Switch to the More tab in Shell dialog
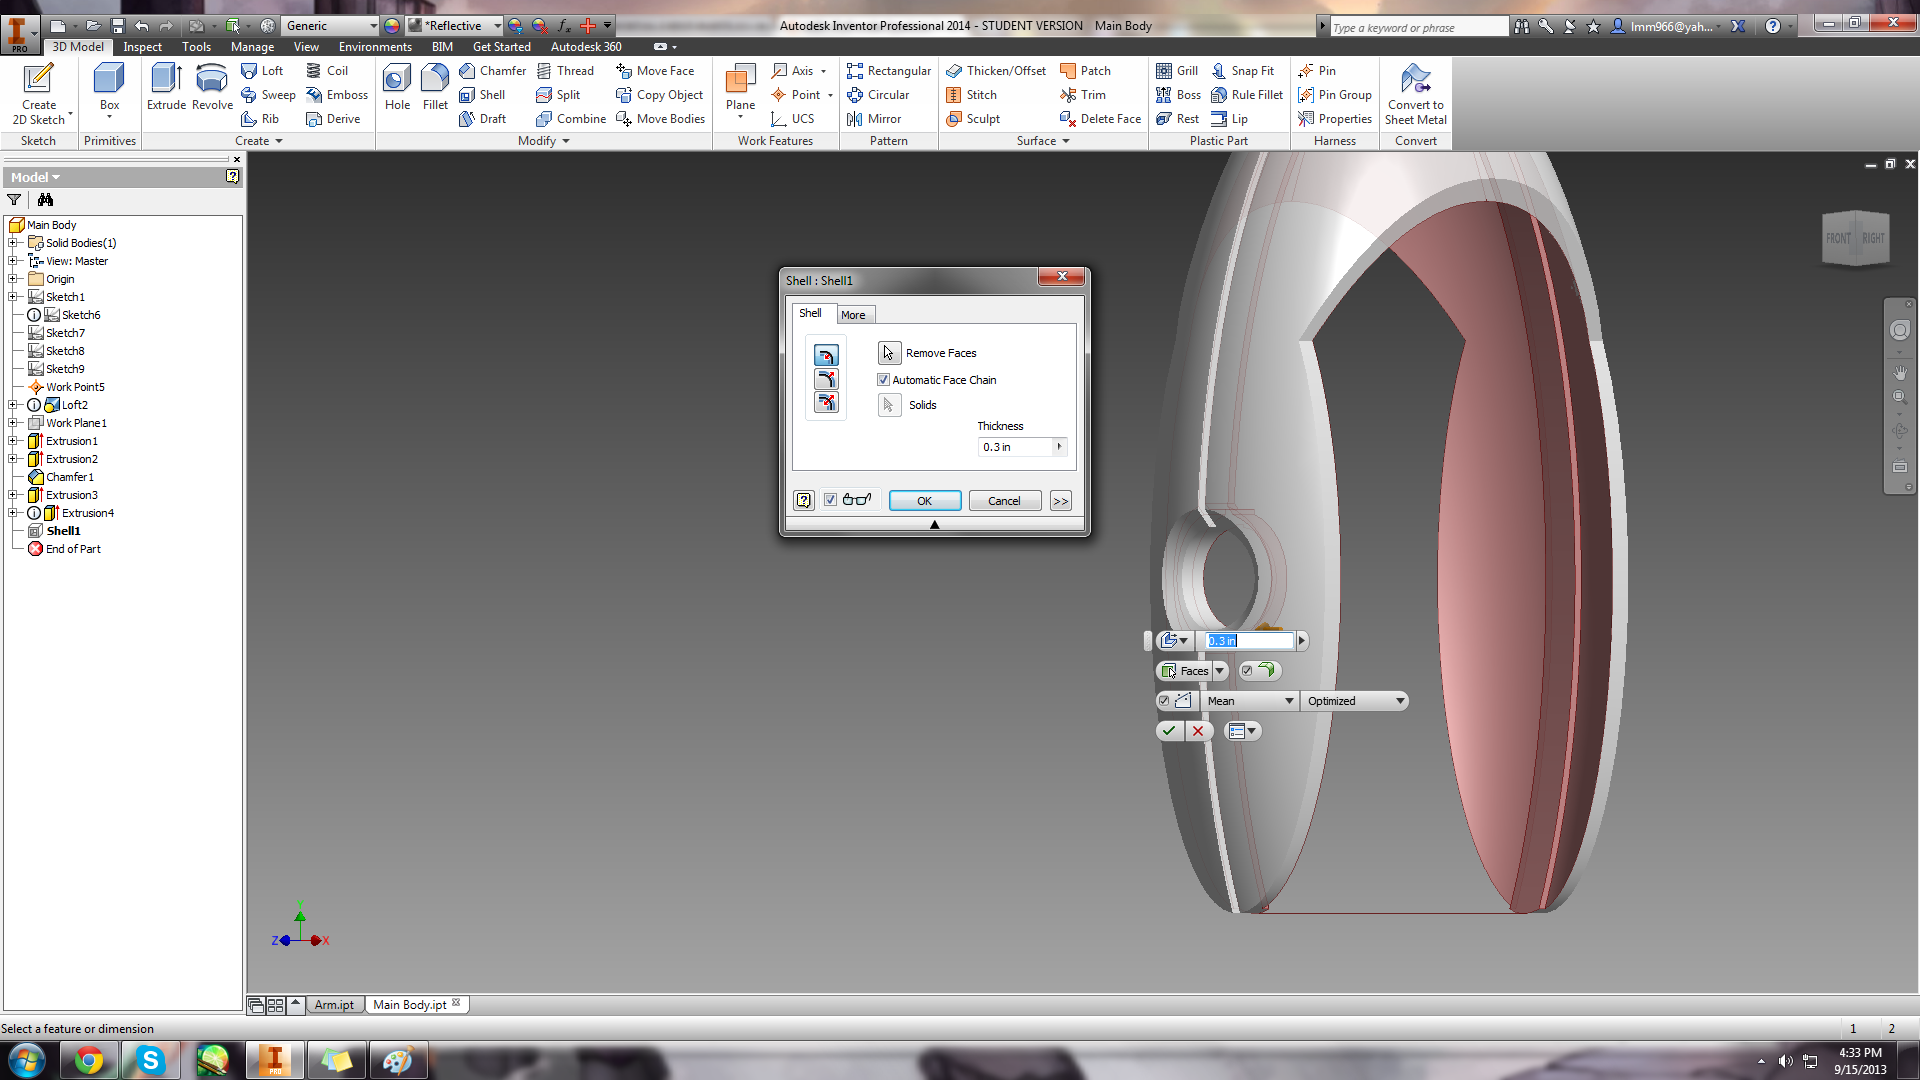Screen dimensions: 1920x1080 point(853,315)
